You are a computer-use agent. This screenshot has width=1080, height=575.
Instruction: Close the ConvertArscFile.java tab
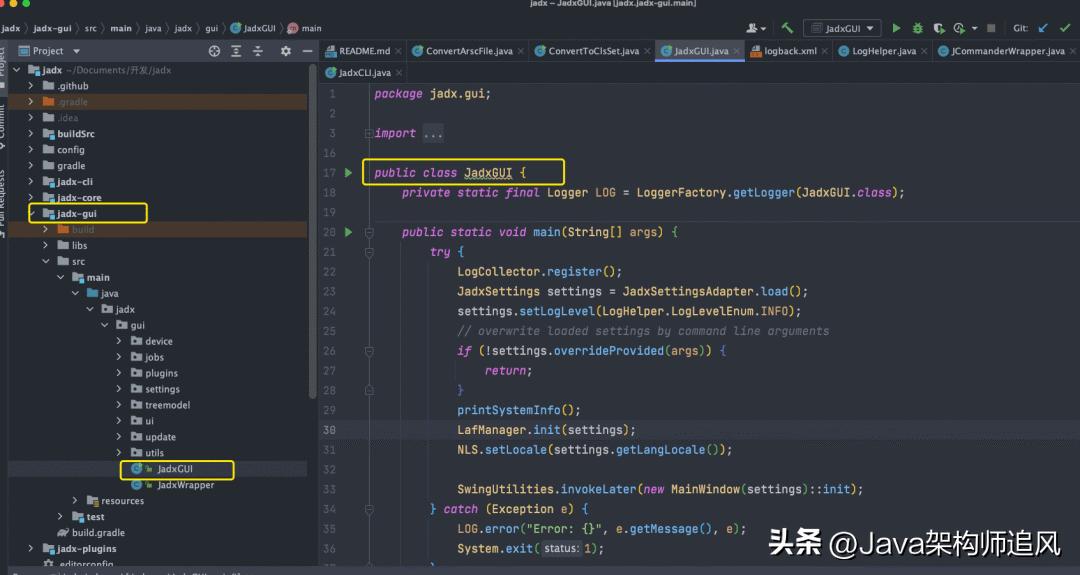tap(521, 51)
